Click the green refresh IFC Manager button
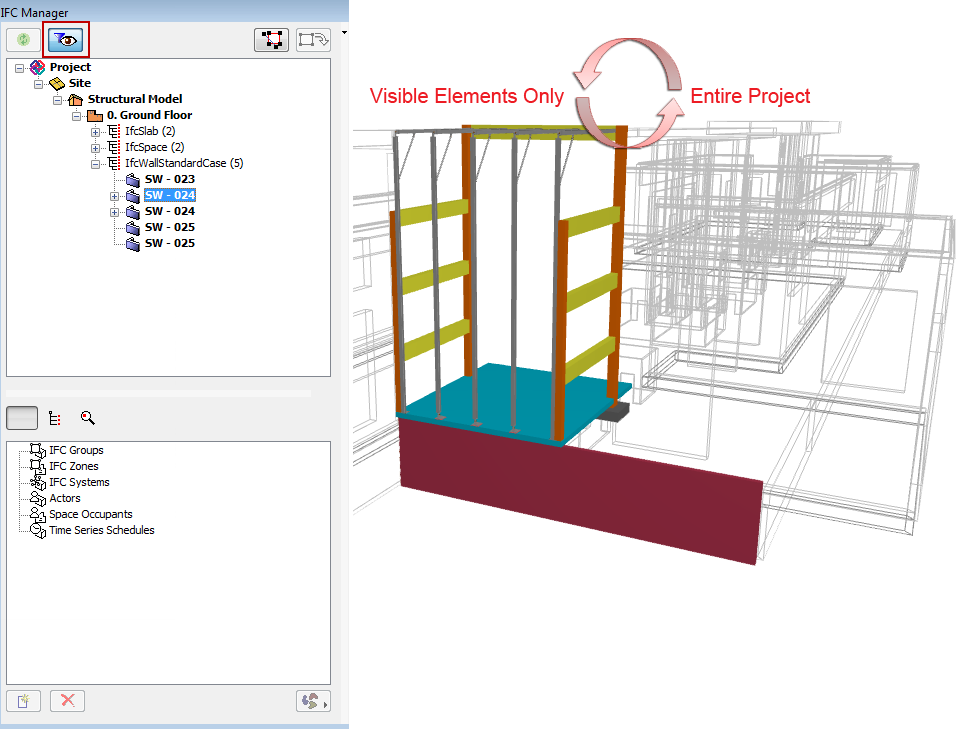The height and width of the screenshot is (736, 967). coord(23,40)
